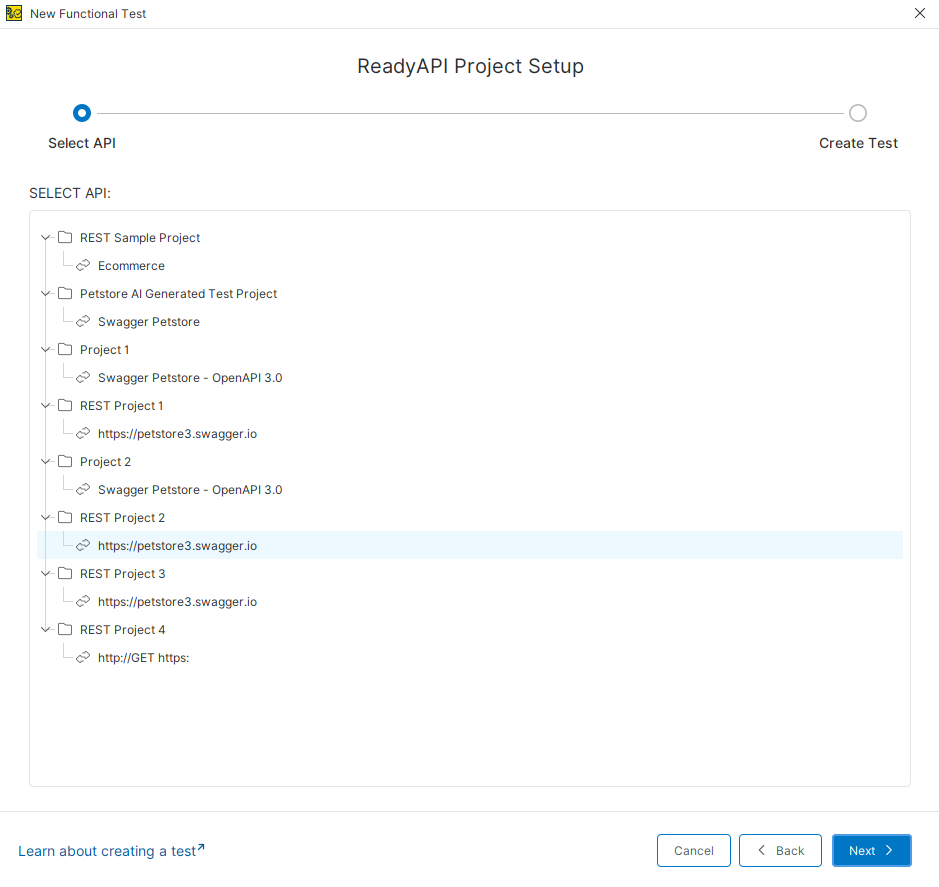This screenshot has height=887, width=939.
Task: Click API link icon under Project 1
Action: (x=83, y=377)
